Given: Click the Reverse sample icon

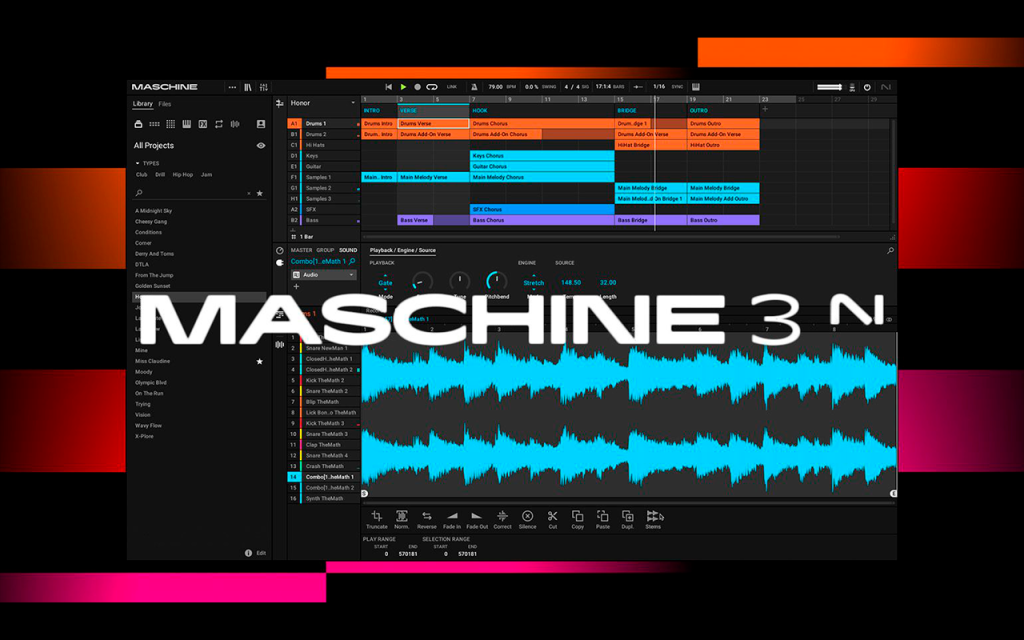Looking at the screenshot, I should coord(426,520).
